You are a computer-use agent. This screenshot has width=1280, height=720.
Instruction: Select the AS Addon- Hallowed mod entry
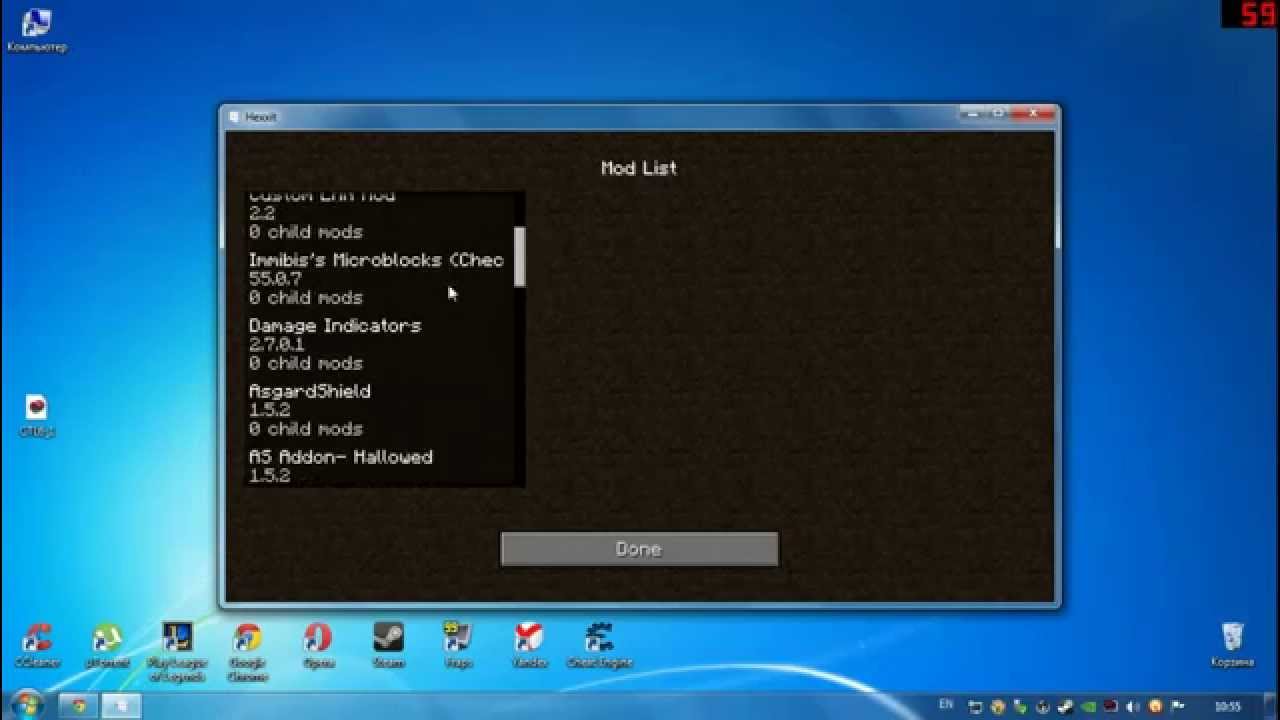coord(380,467)
